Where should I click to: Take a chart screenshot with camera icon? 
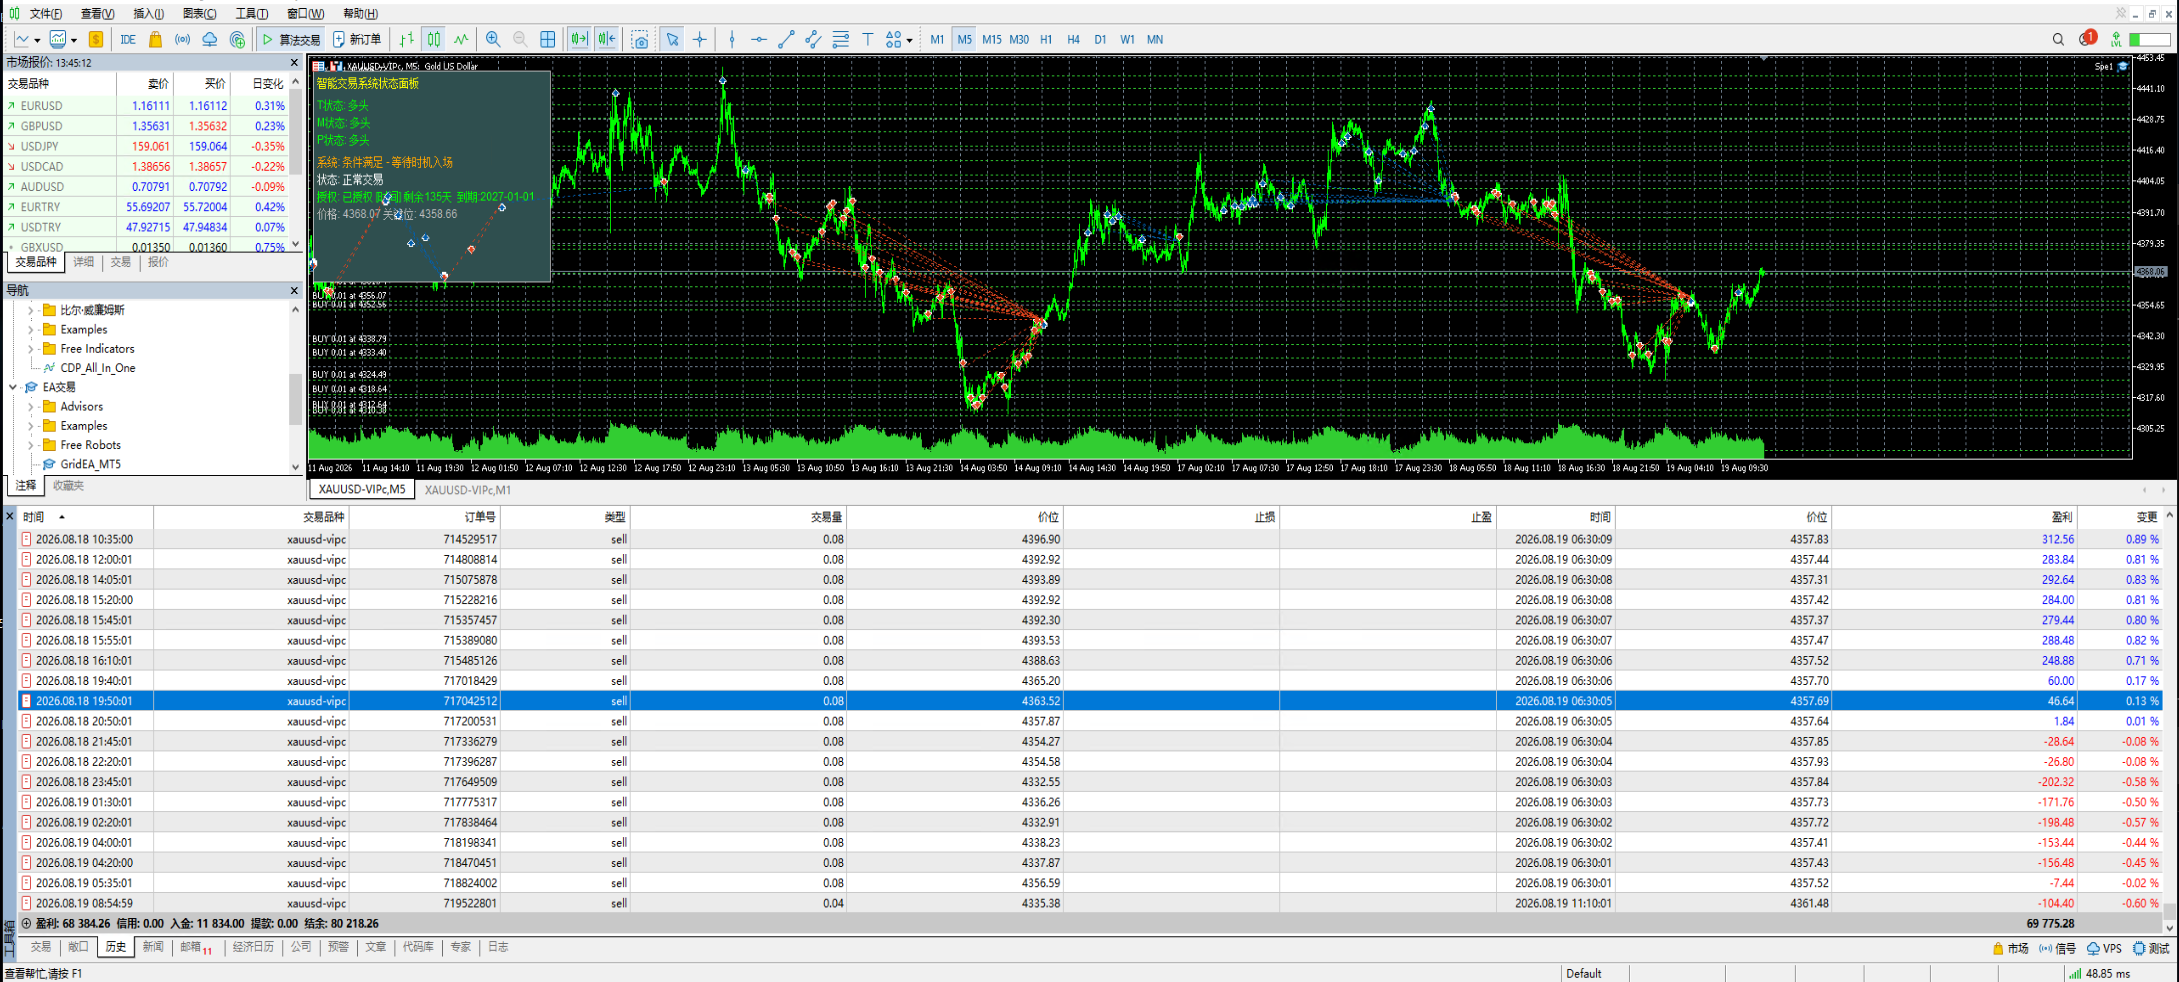(640, 40)
